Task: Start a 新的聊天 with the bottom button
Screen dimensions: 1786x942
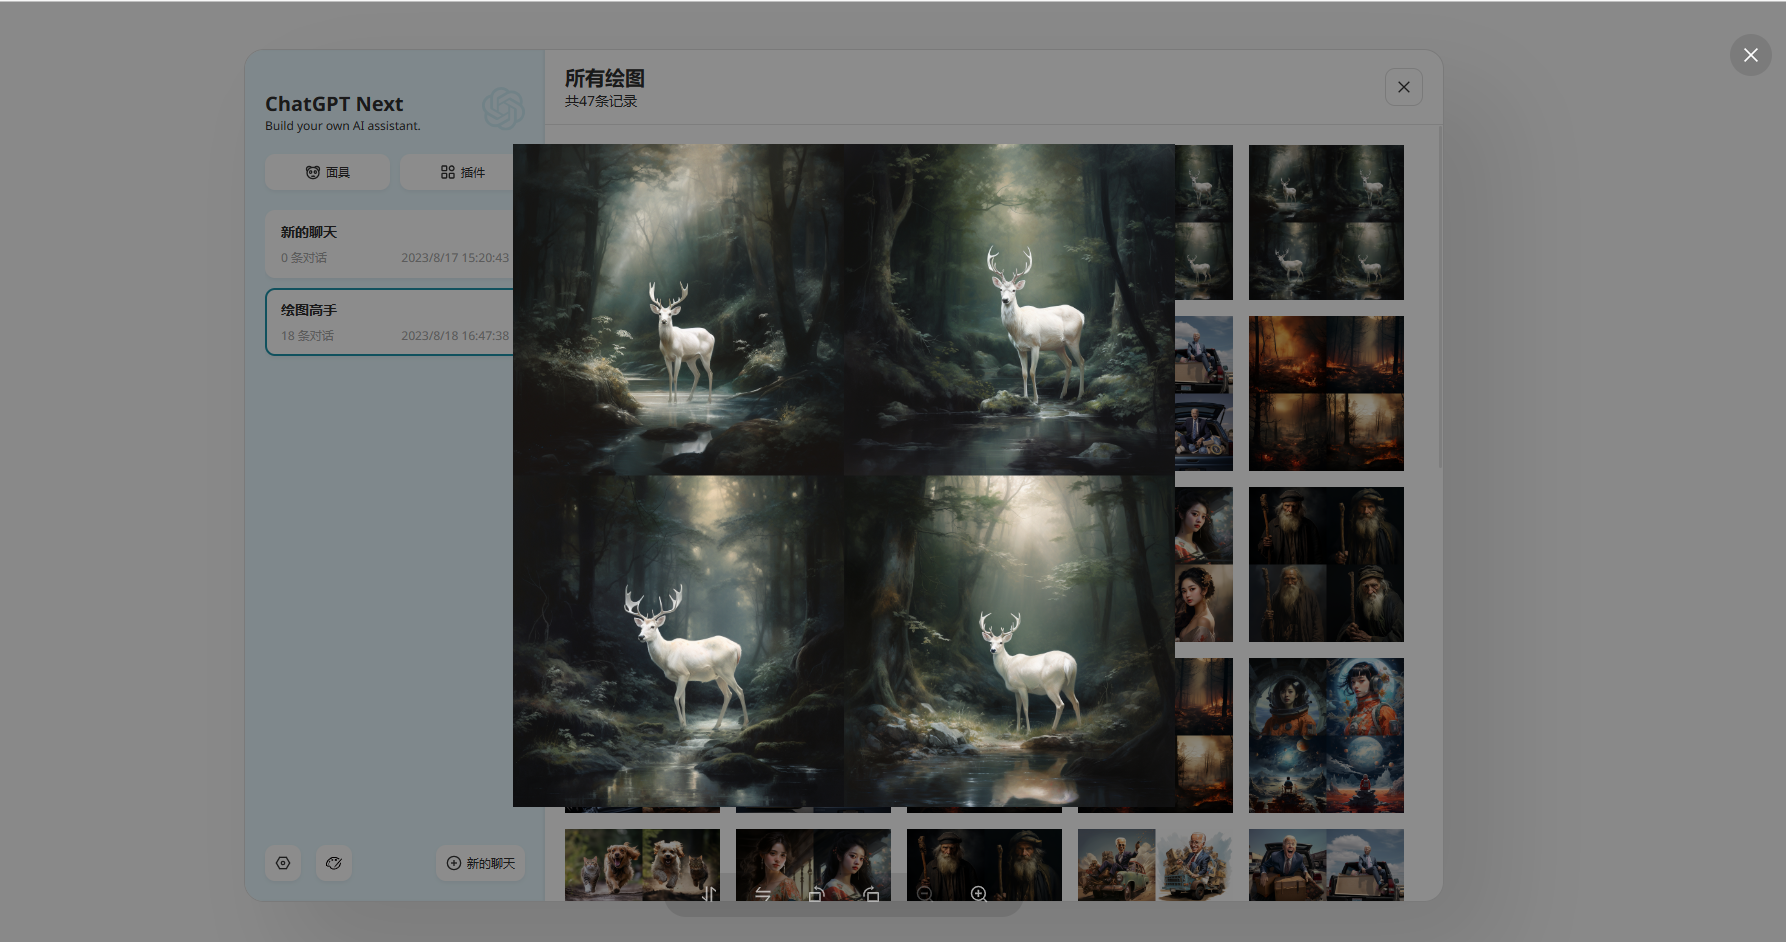Action: coord(480,863)
